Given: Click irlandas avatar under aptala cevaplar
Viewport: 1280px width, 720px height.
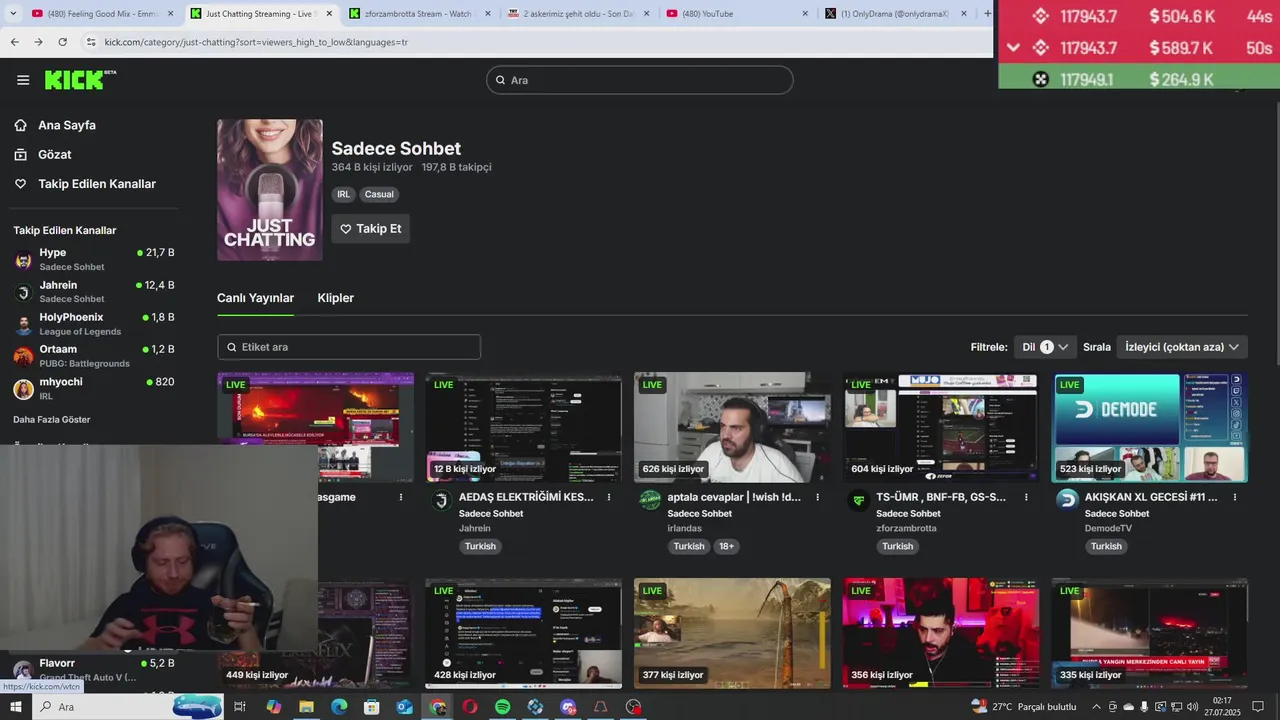Looking at the screenshot, I should click(x=650, y=500).
